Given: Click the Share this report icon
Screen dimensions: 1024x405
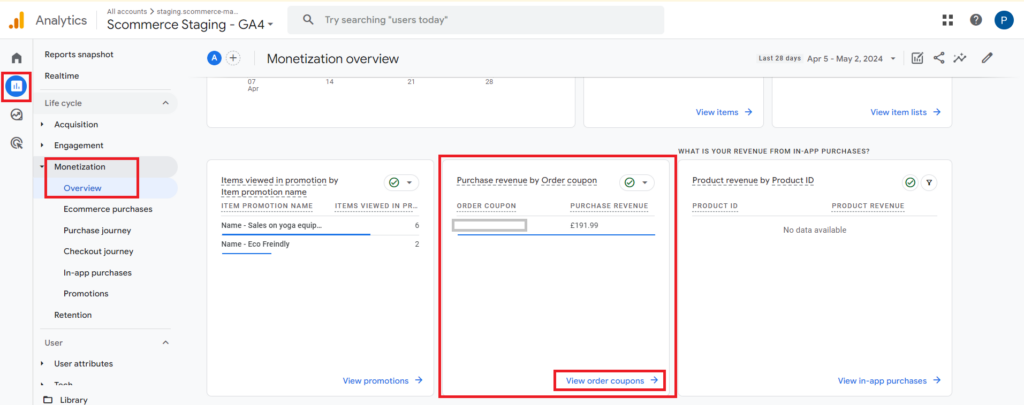Looking at the screenshot, I should [x=938, y=58].
